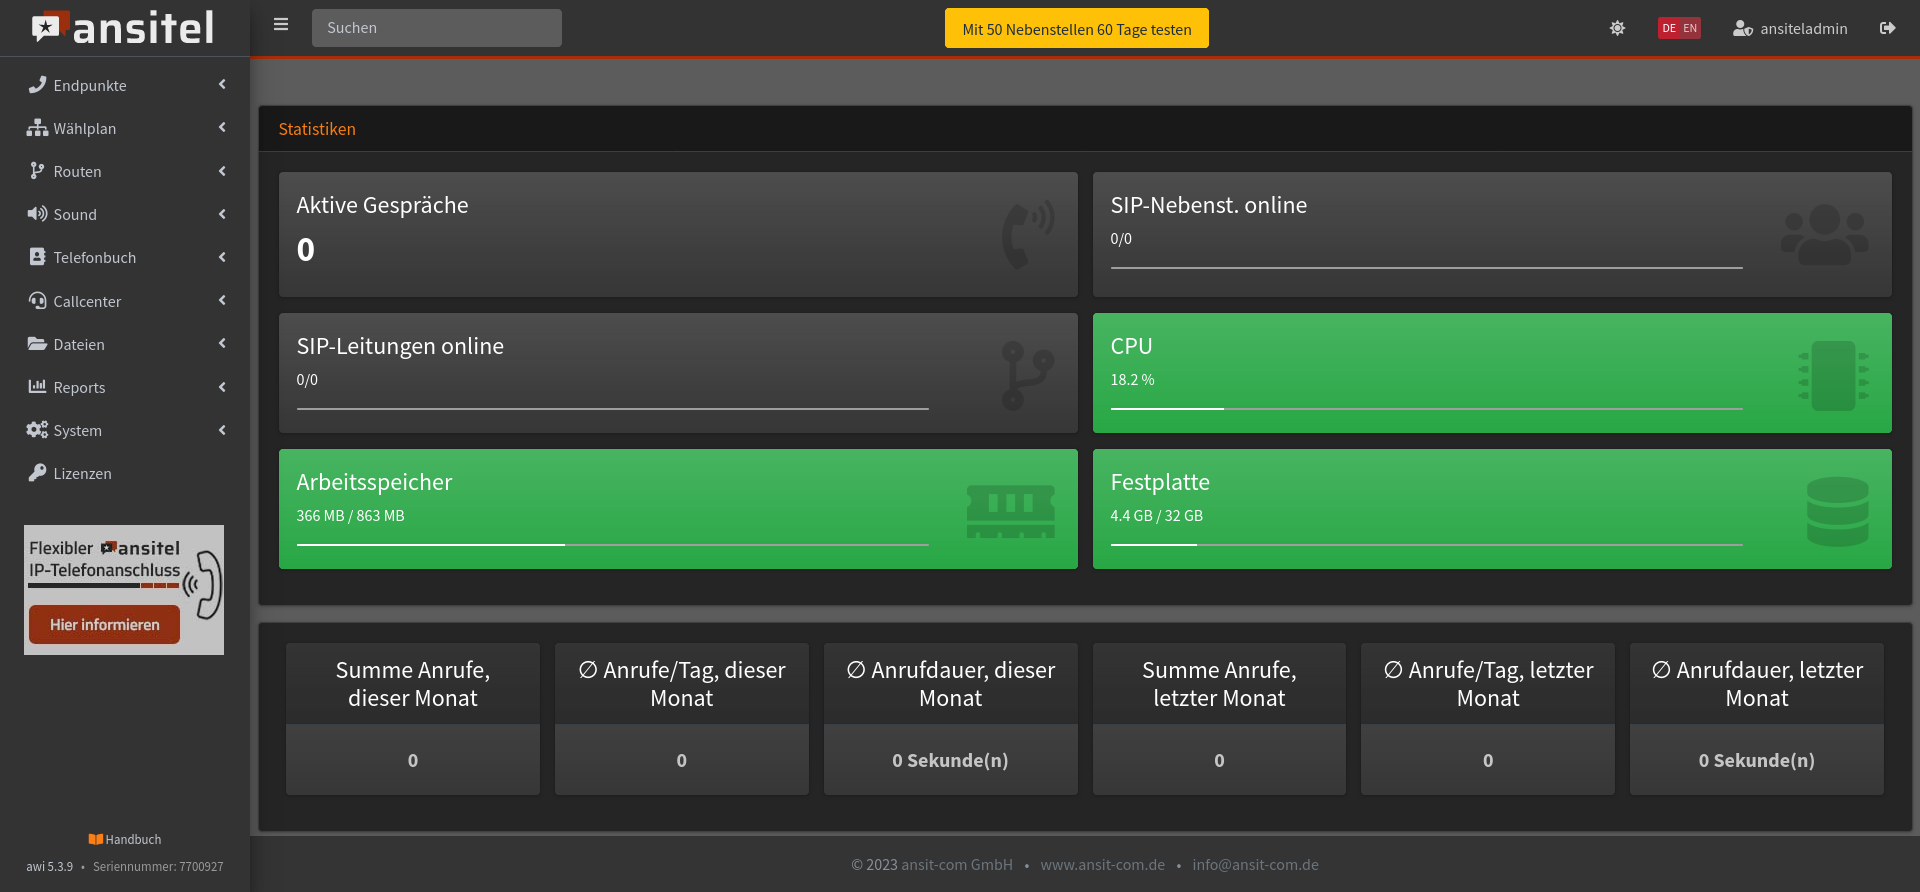Click the logout icon in header
Viewport: 1920px width, 892px height.
click(1887, 28)
